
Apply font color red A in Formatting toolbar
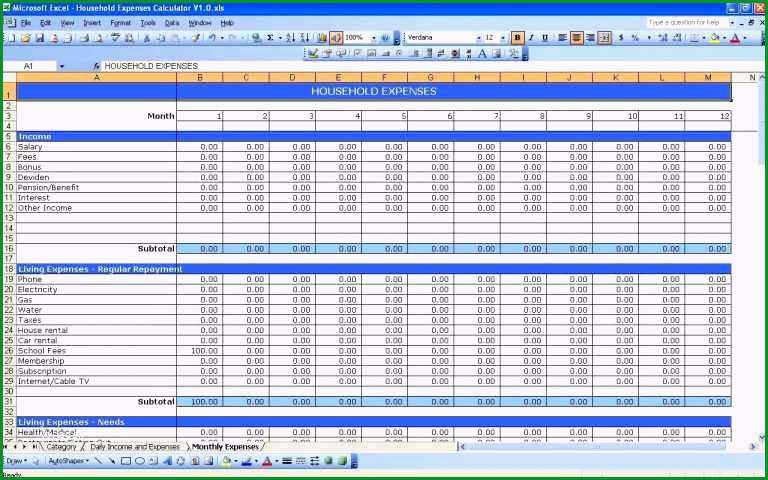pos(735,38)
